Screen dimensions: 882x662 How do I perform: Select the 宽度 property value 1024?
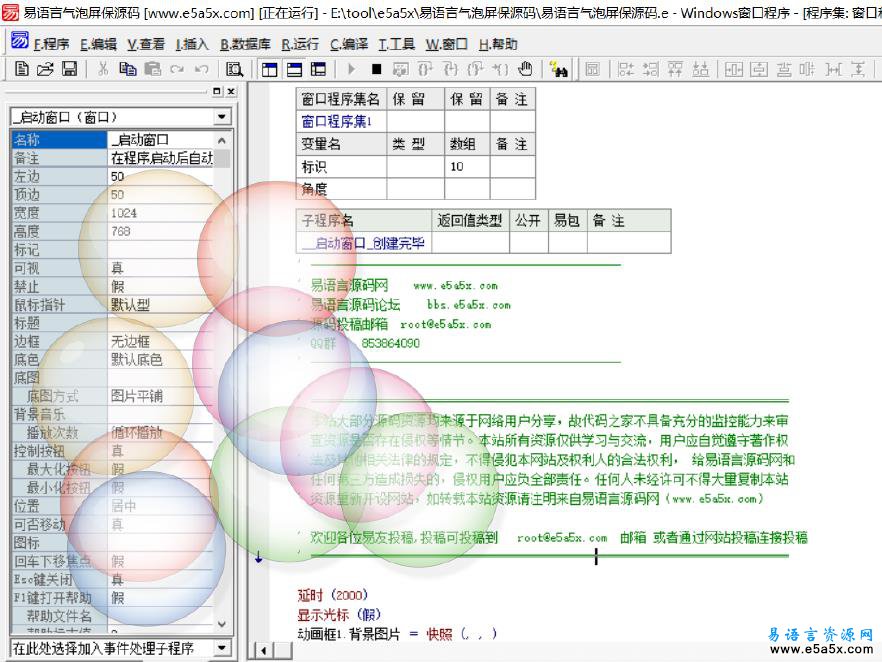click(x=161, y=213)
